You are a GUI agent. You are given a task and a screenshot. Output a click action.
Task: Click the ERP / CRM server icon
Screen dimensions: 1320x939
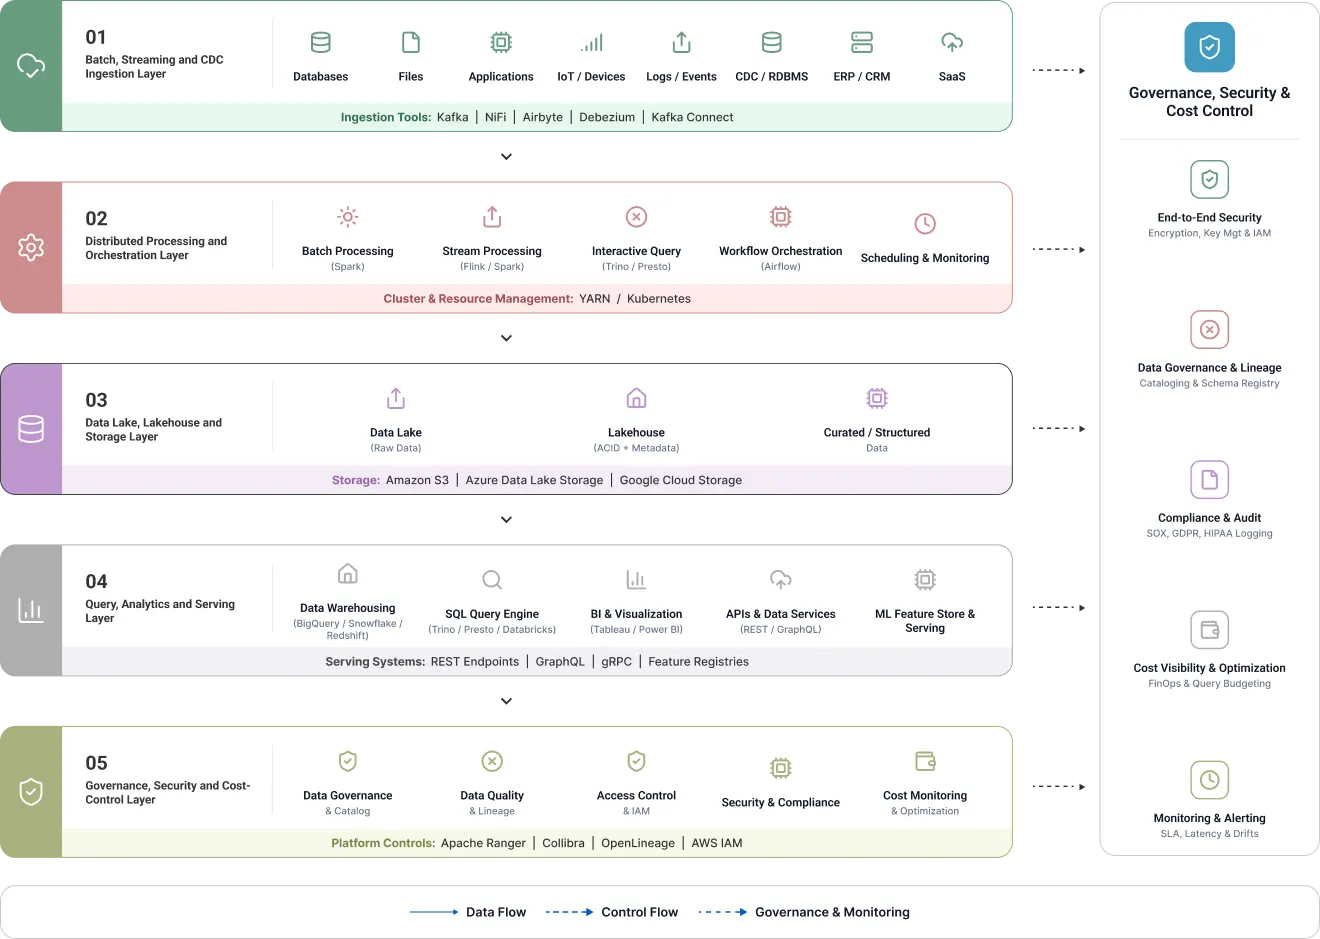(862, 42)
